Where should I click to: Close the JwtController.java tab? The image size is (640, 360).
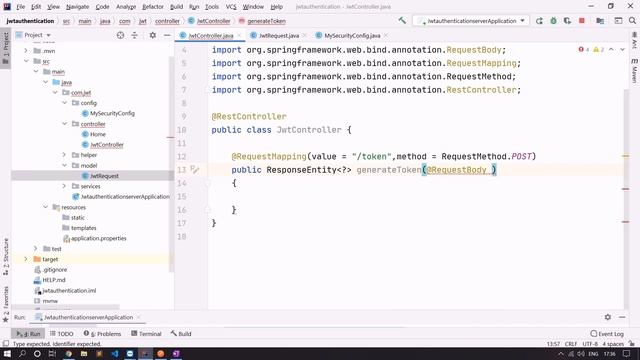pos(239,36)
